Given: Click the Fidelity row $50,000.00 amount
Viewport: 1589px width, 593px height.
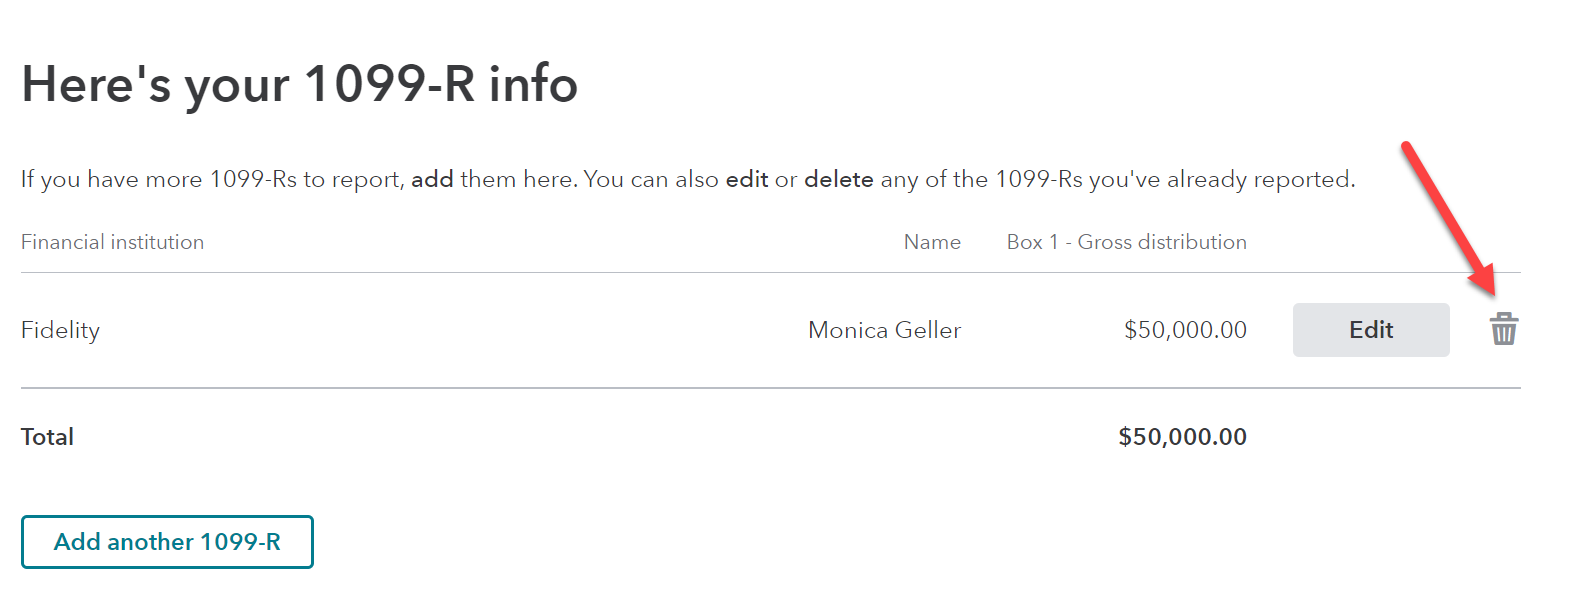Looking at the screenshot, I should tap(1185, 330).
